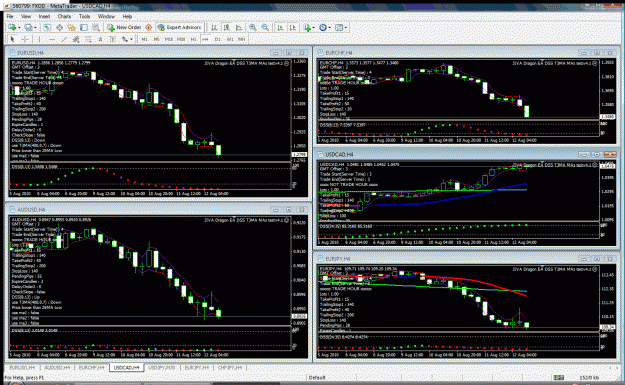Expand the Indicators dropdown arrow
This screenshot has width=625, height=385.
[x=314, y=28]
